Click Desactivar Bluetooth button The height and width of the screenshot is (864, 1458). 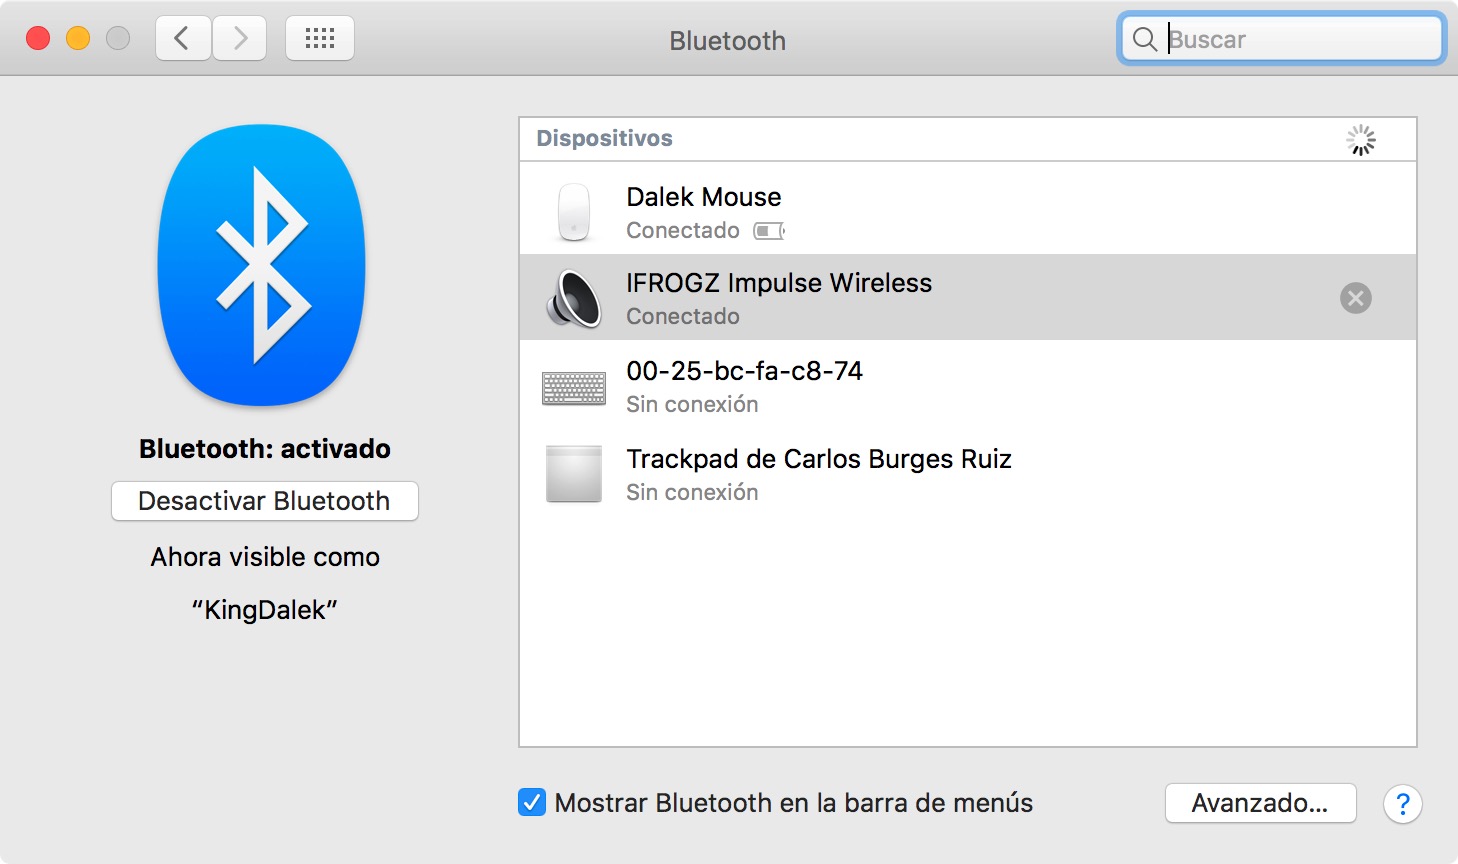(265, 501)
